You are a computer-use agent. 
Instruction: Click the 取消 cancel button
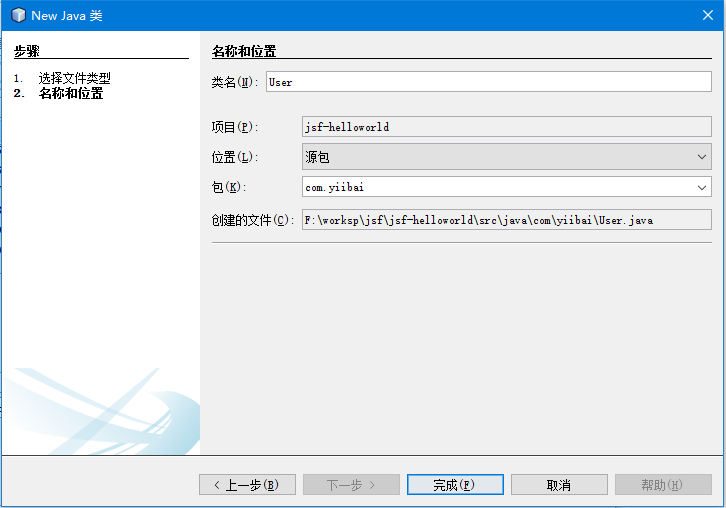[x=559, y=485]
